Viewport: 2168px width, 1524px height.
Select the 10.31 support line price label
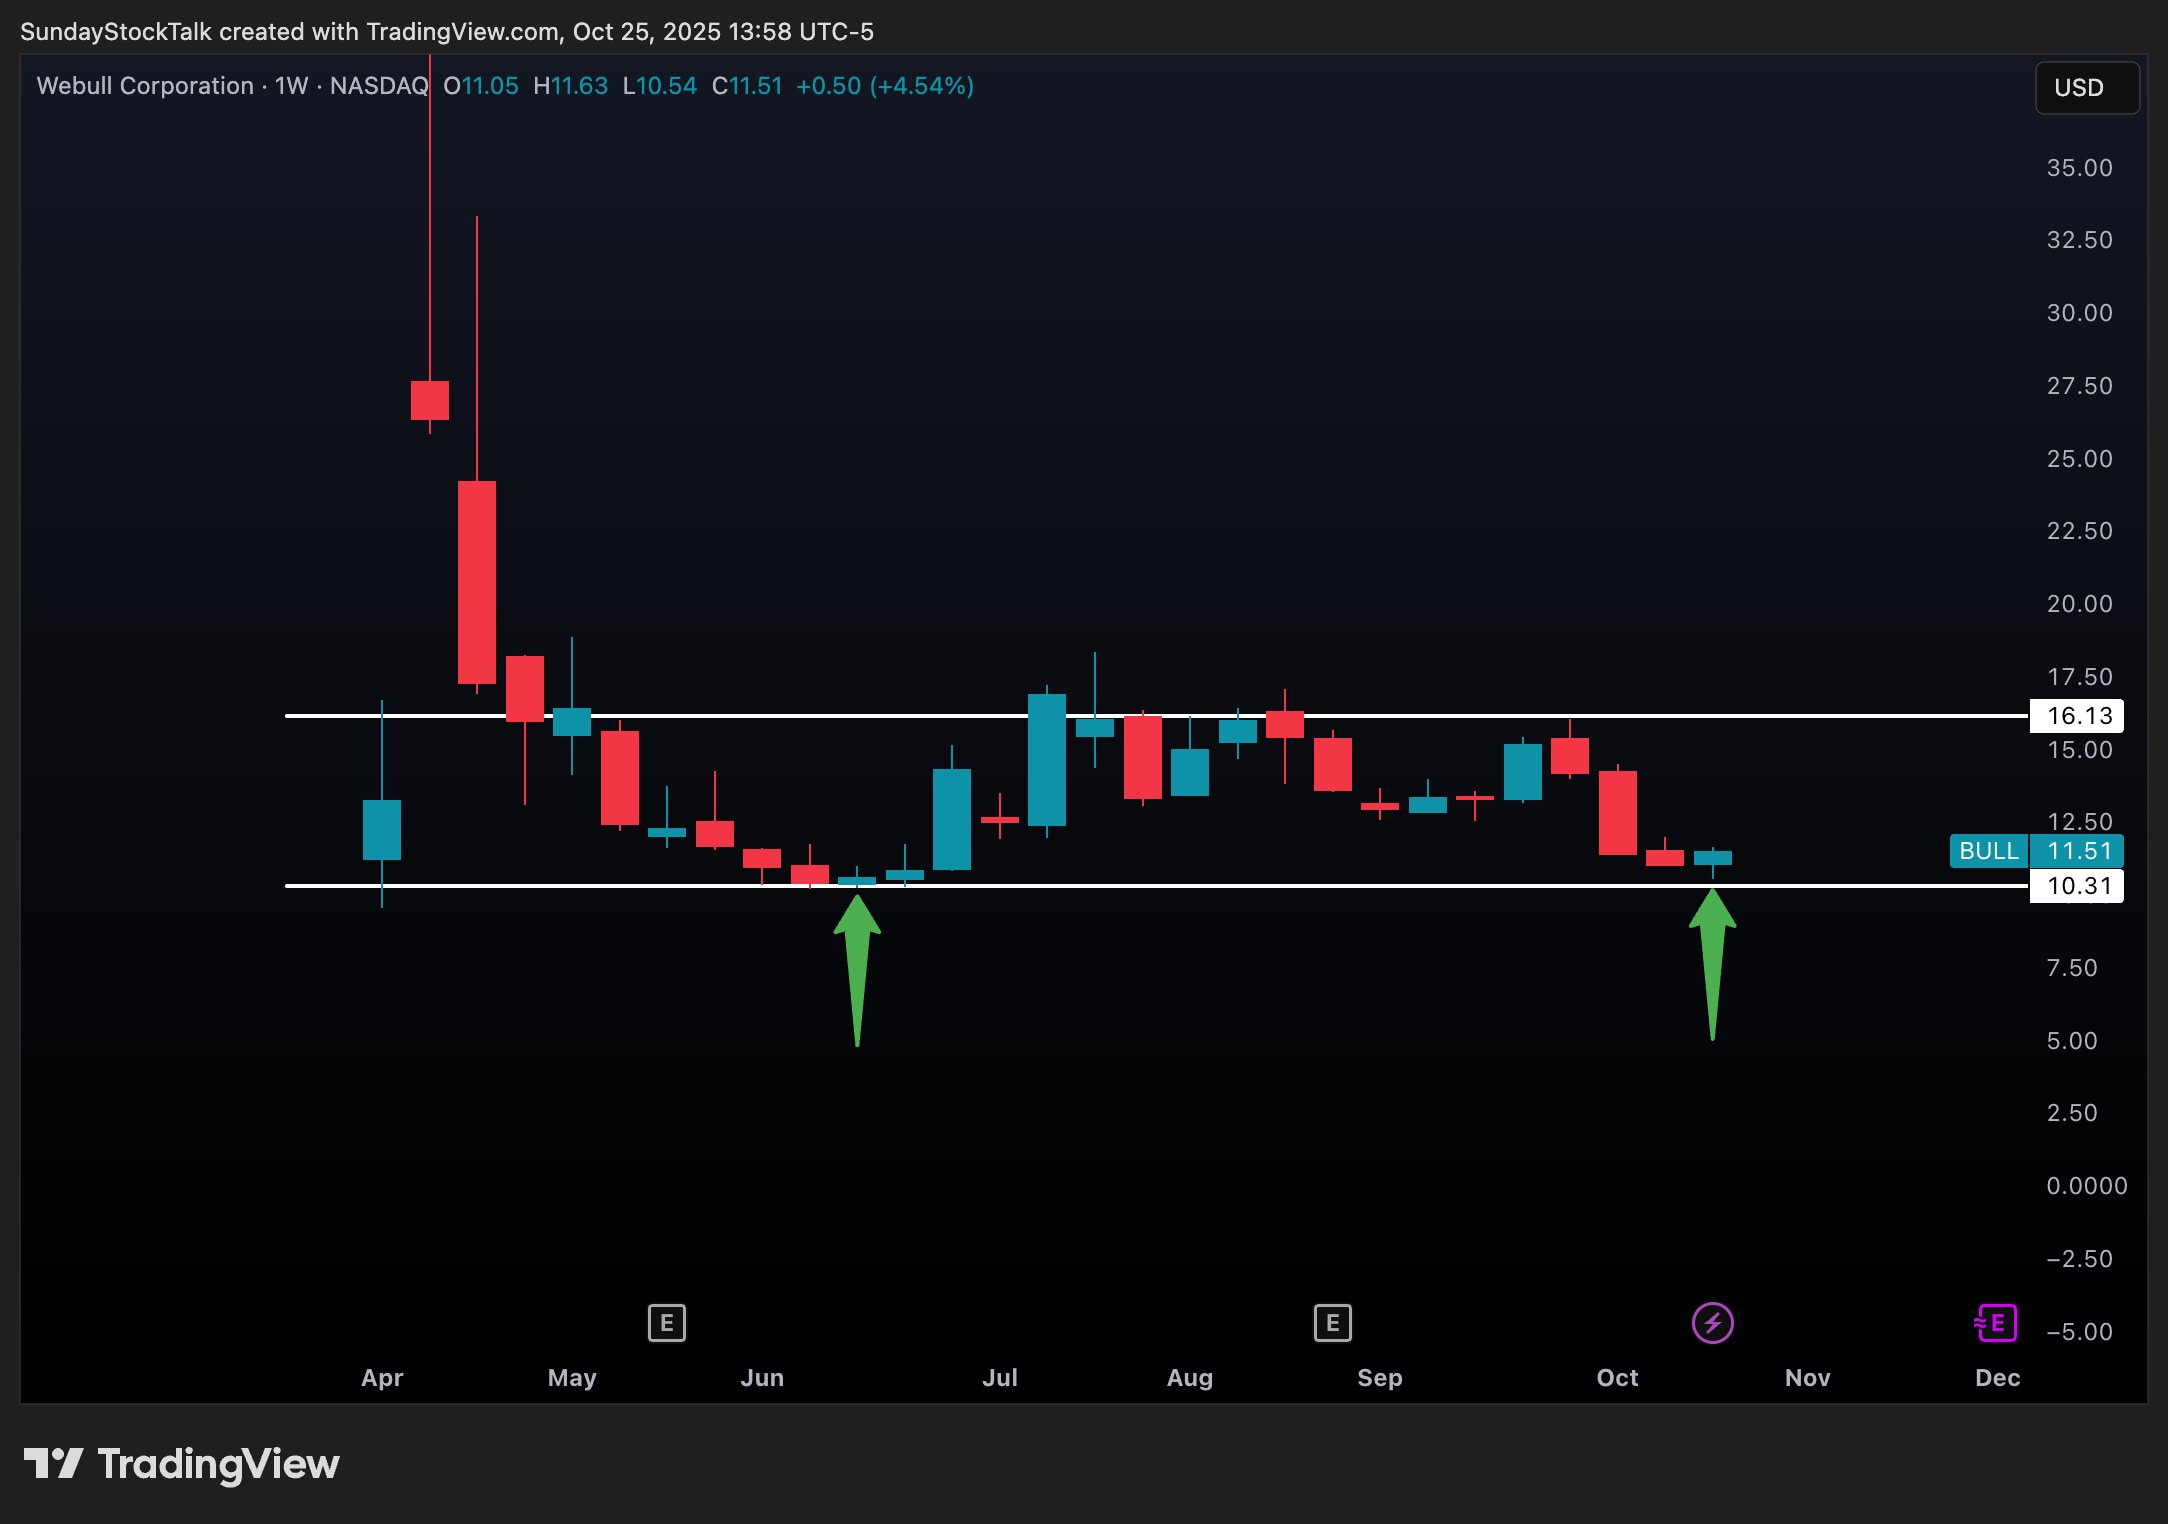2078,886
